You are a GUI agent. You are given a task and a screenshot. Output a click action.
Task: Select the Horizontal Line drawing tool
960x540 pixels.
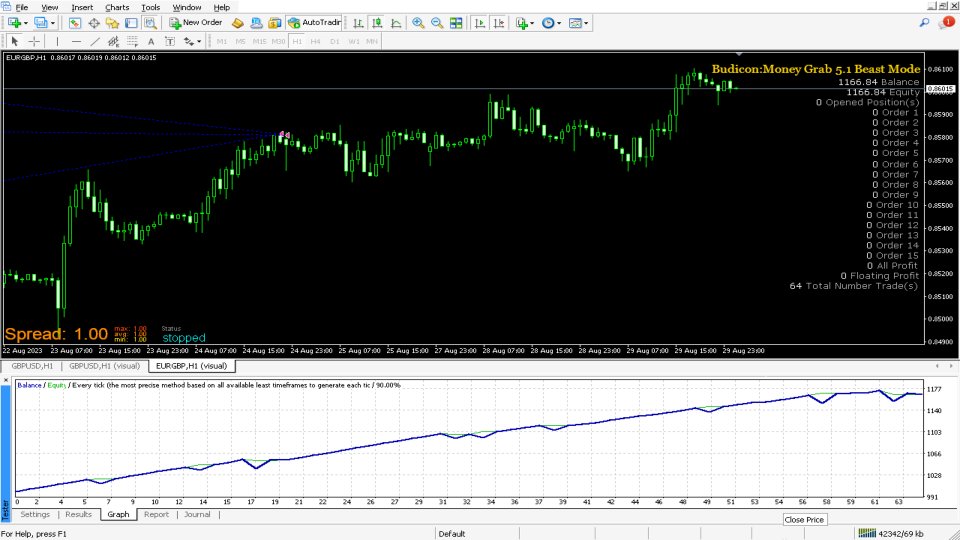pos(76,41)
